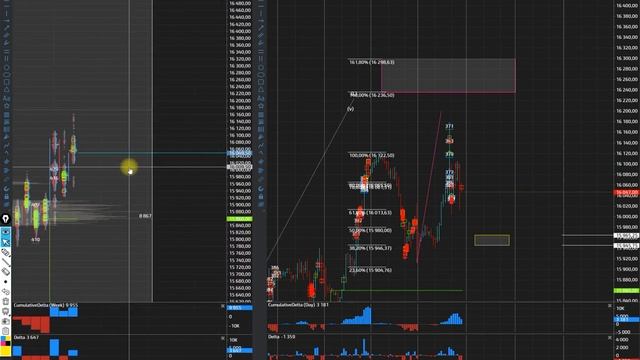Select the cursor pointer tool in annotation toolbar
The width and height of the screenshot is (640, 360).
tap(5, 242)
